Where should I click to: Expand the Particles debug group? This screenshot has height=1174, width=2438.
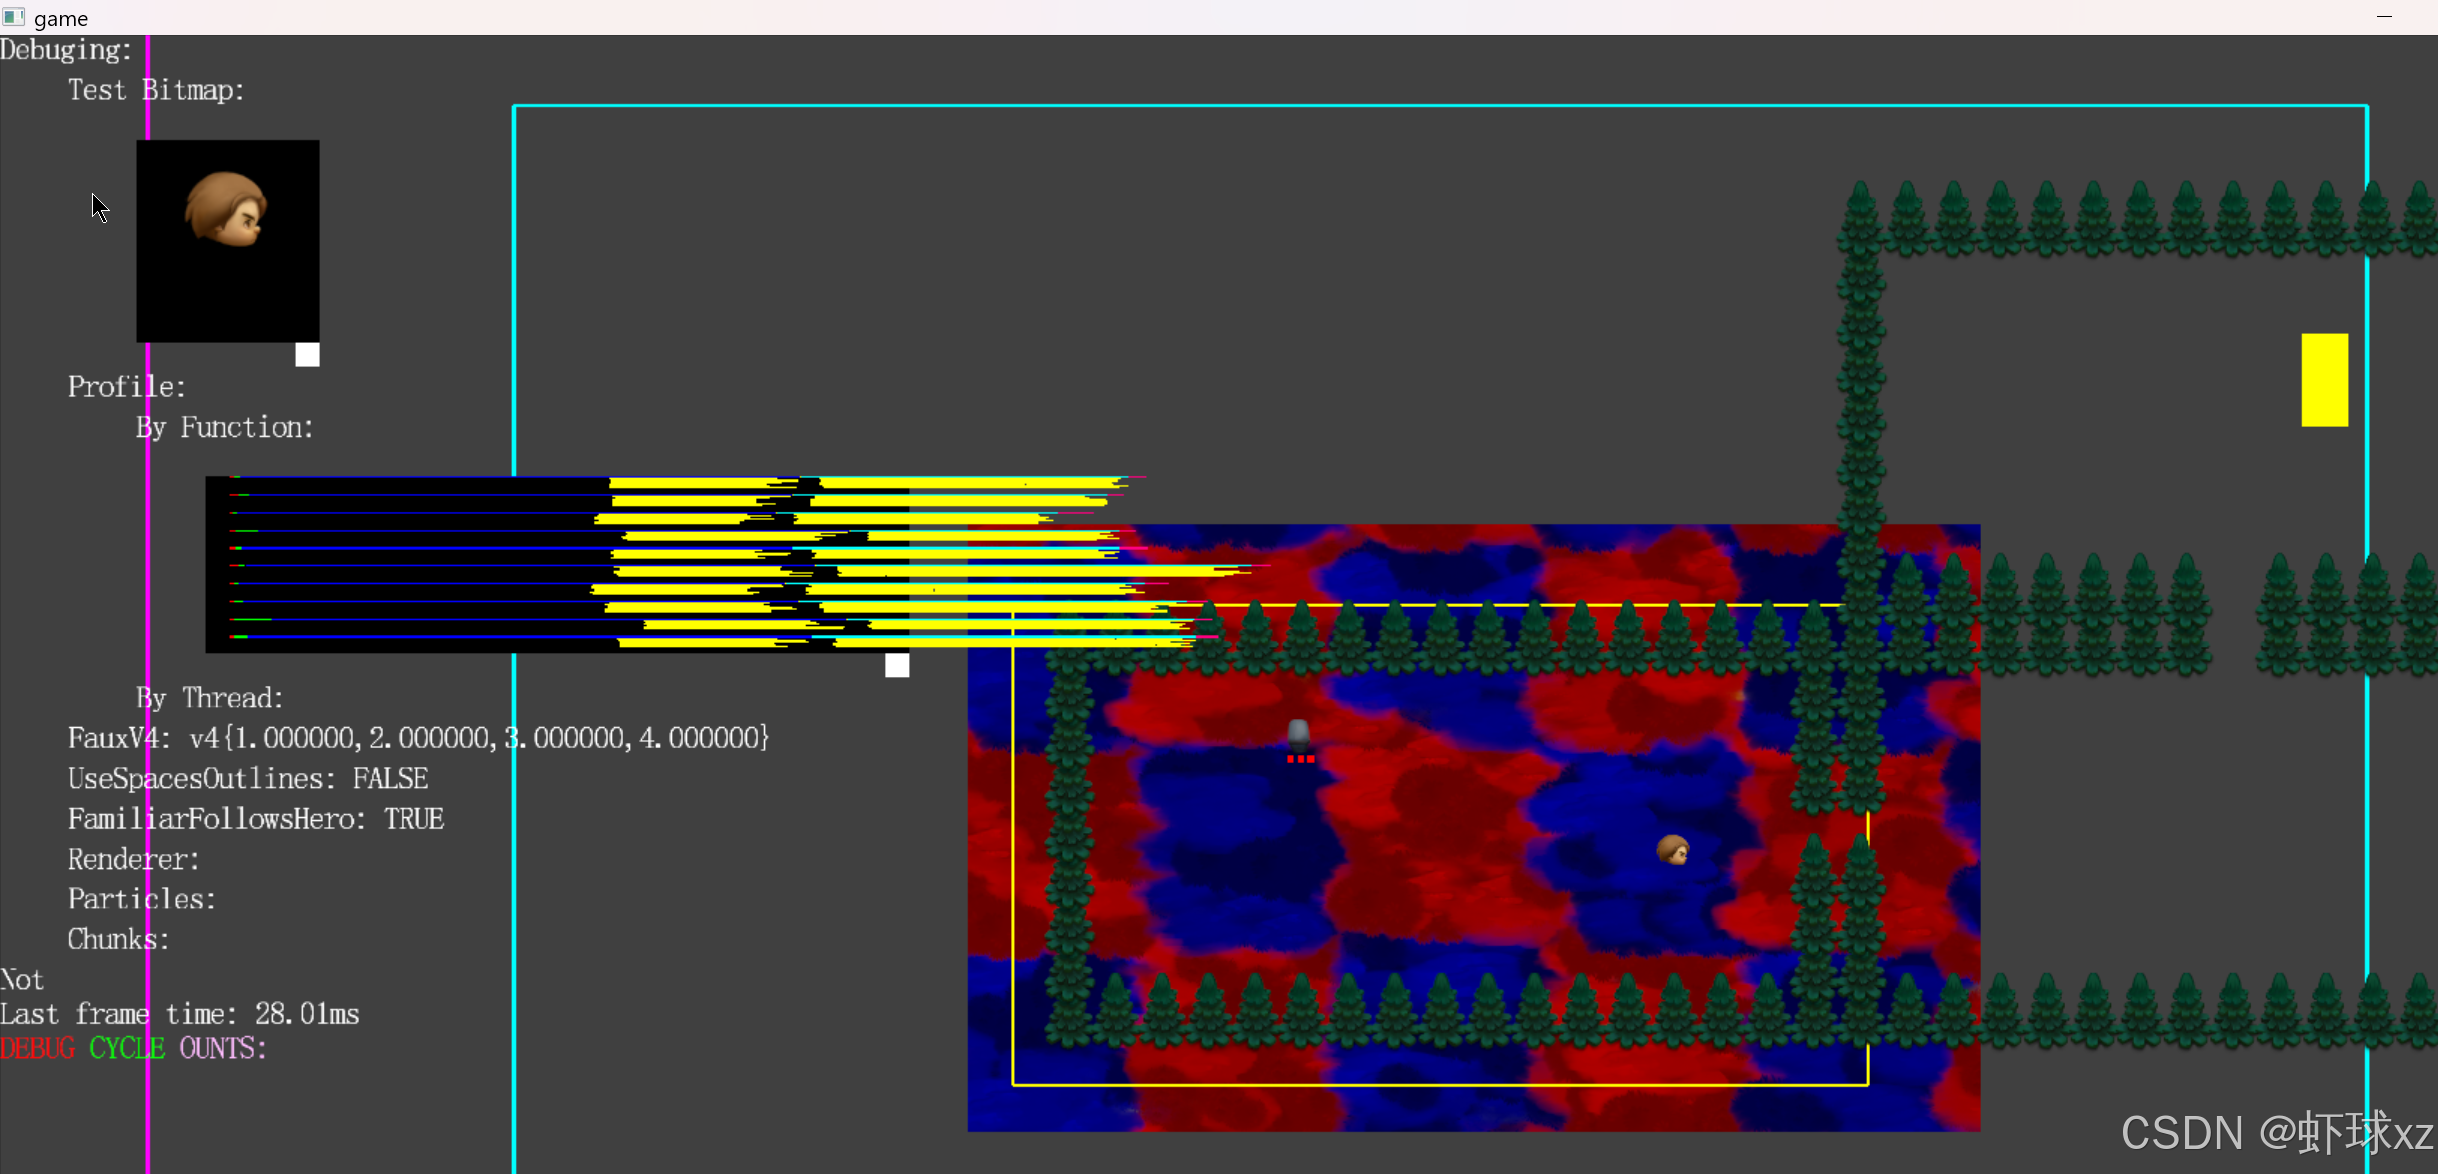pyautogui.click(x=141, y=899)
